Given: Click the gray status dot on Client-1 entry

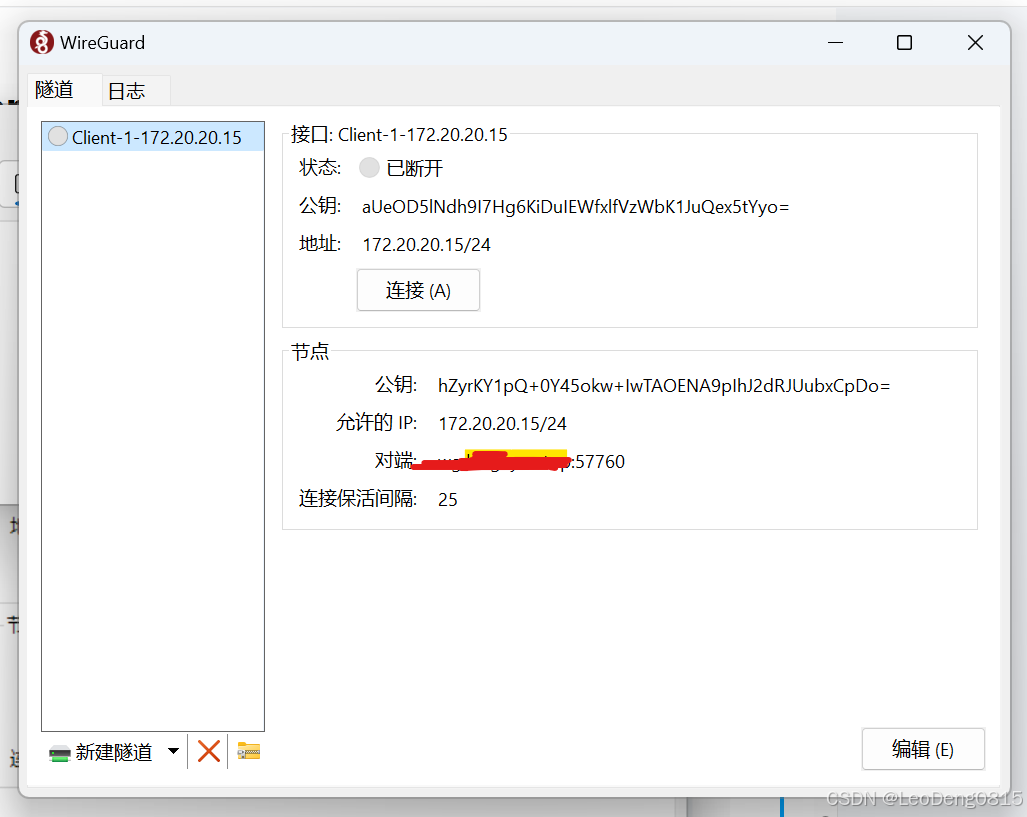Looking at the screenshot, I should click(x=57, y=137).
